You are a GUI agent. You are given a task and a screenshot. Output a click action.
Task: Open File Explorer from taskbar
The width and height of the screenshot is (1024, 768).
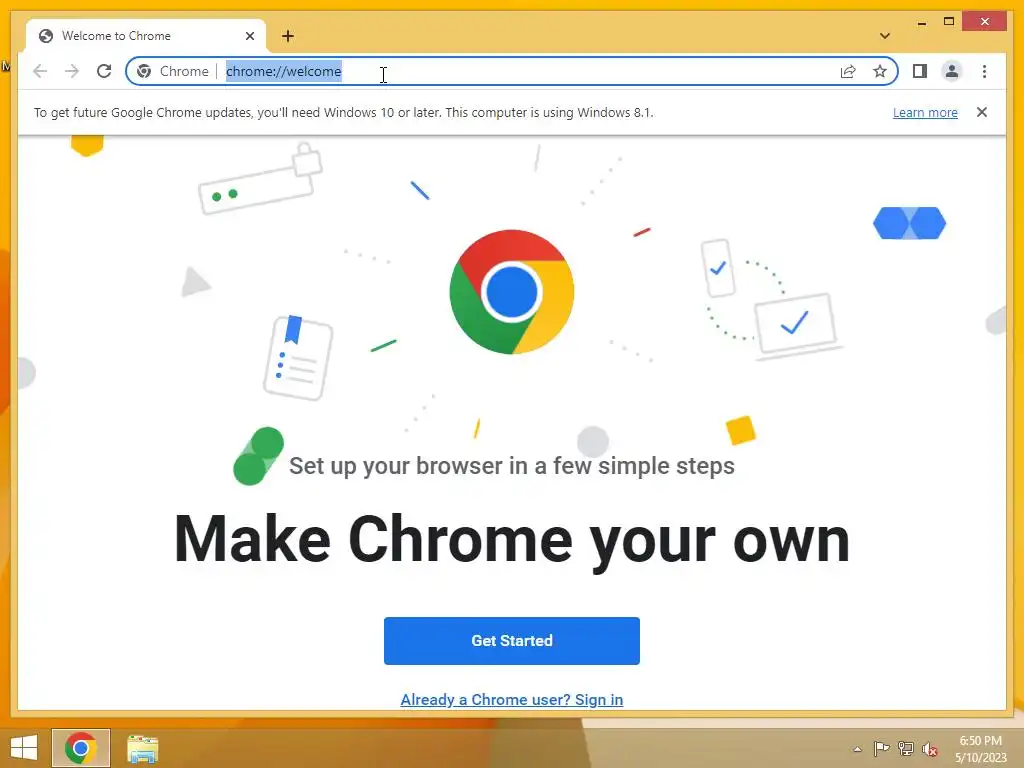click(142, 748)
